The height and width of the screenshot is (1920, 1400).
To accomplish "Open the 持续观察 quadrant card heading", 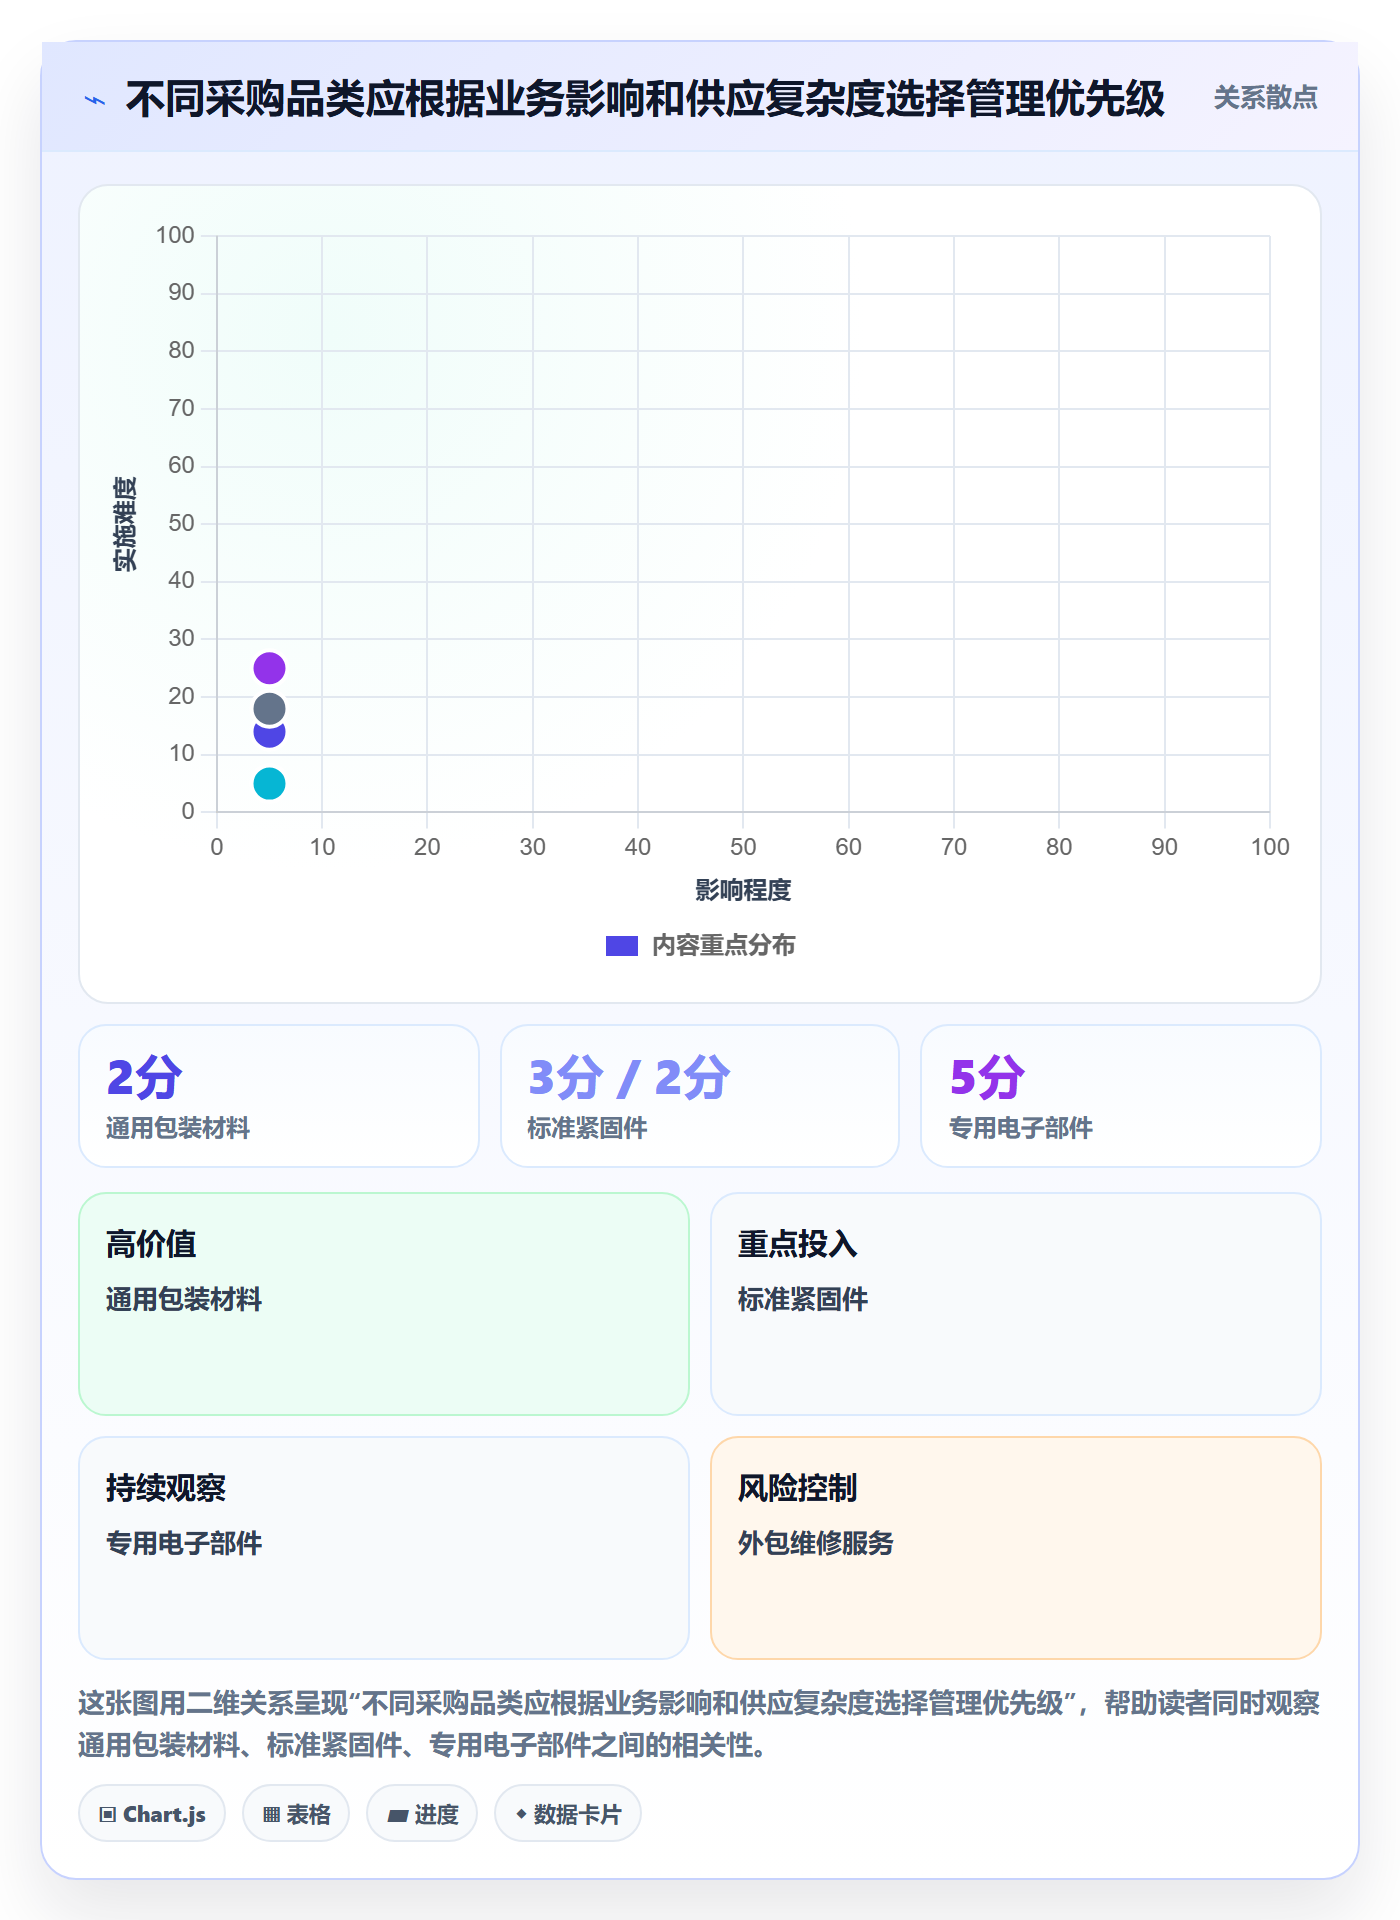I will [x=166, y=1488].
